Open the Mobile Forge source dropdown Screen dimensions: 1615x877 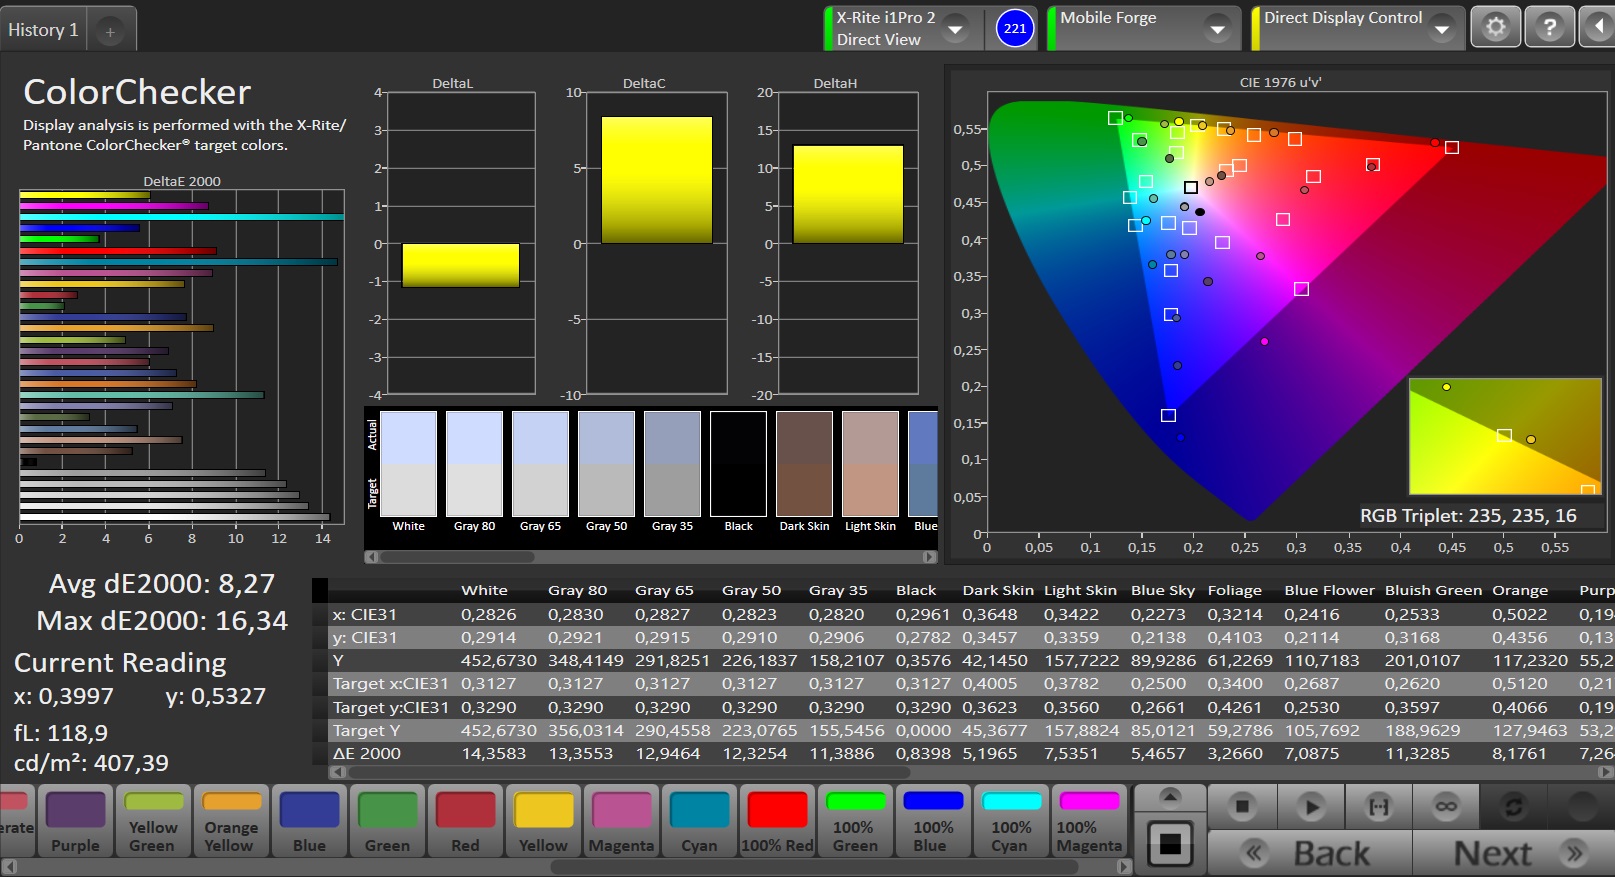coord(1217,29)
